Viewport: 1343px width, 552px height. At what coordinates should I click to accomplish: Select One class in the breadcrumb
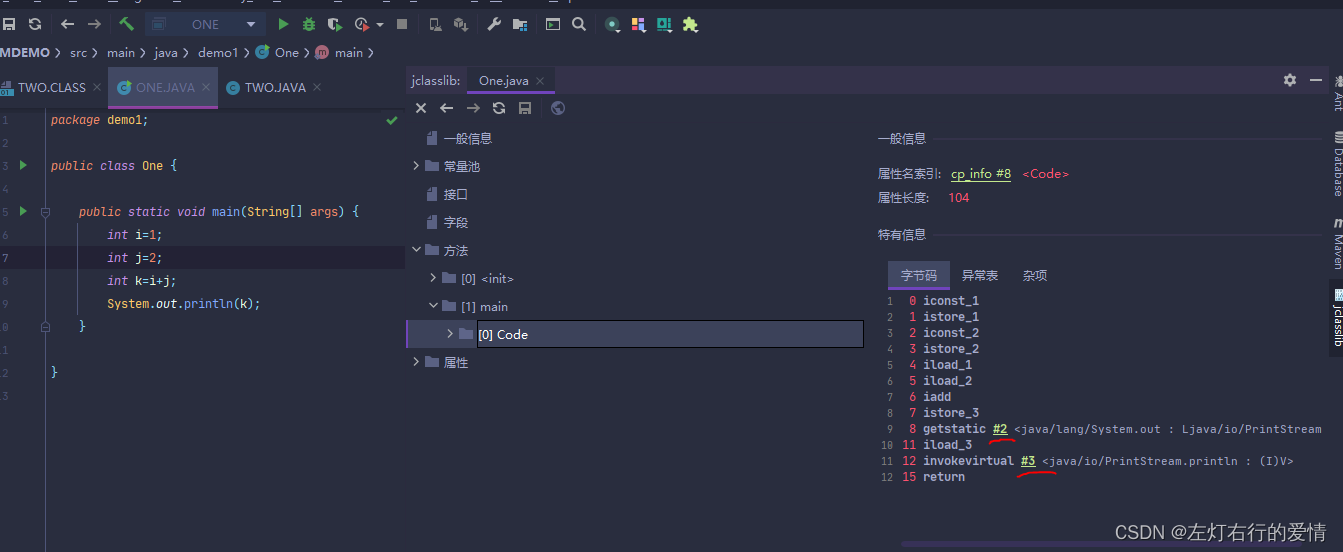(278, 52)
